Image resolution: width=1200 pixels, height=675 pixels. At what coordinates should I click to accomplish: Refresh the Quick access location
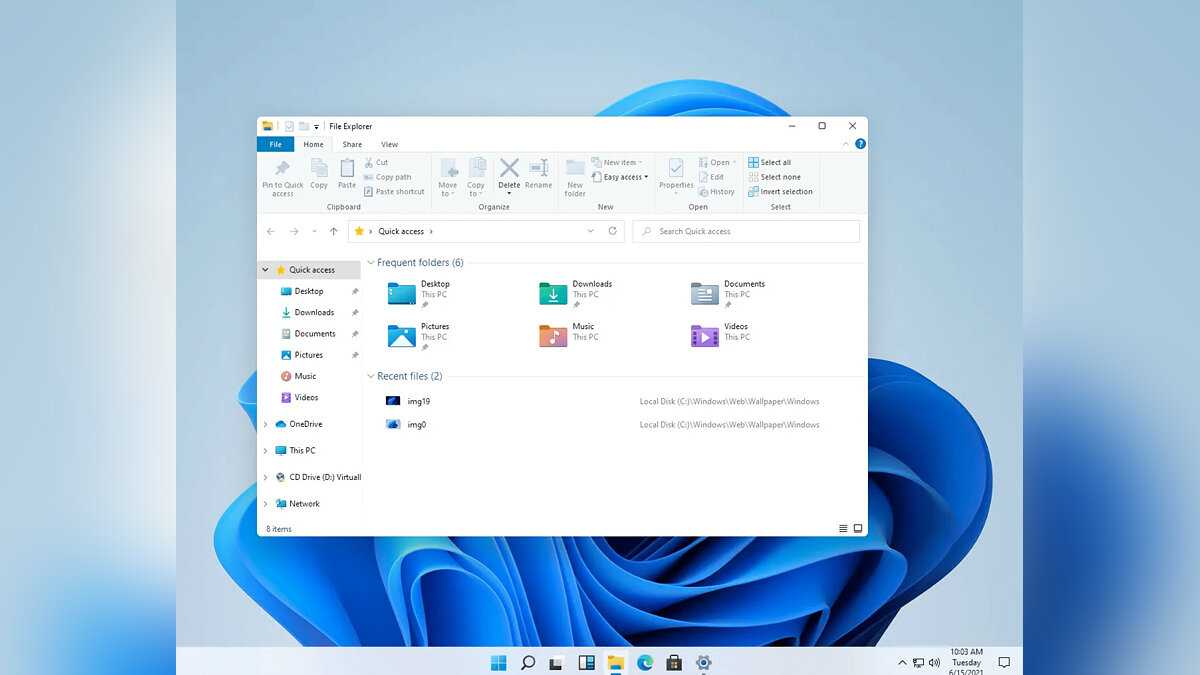pos(613,231)
